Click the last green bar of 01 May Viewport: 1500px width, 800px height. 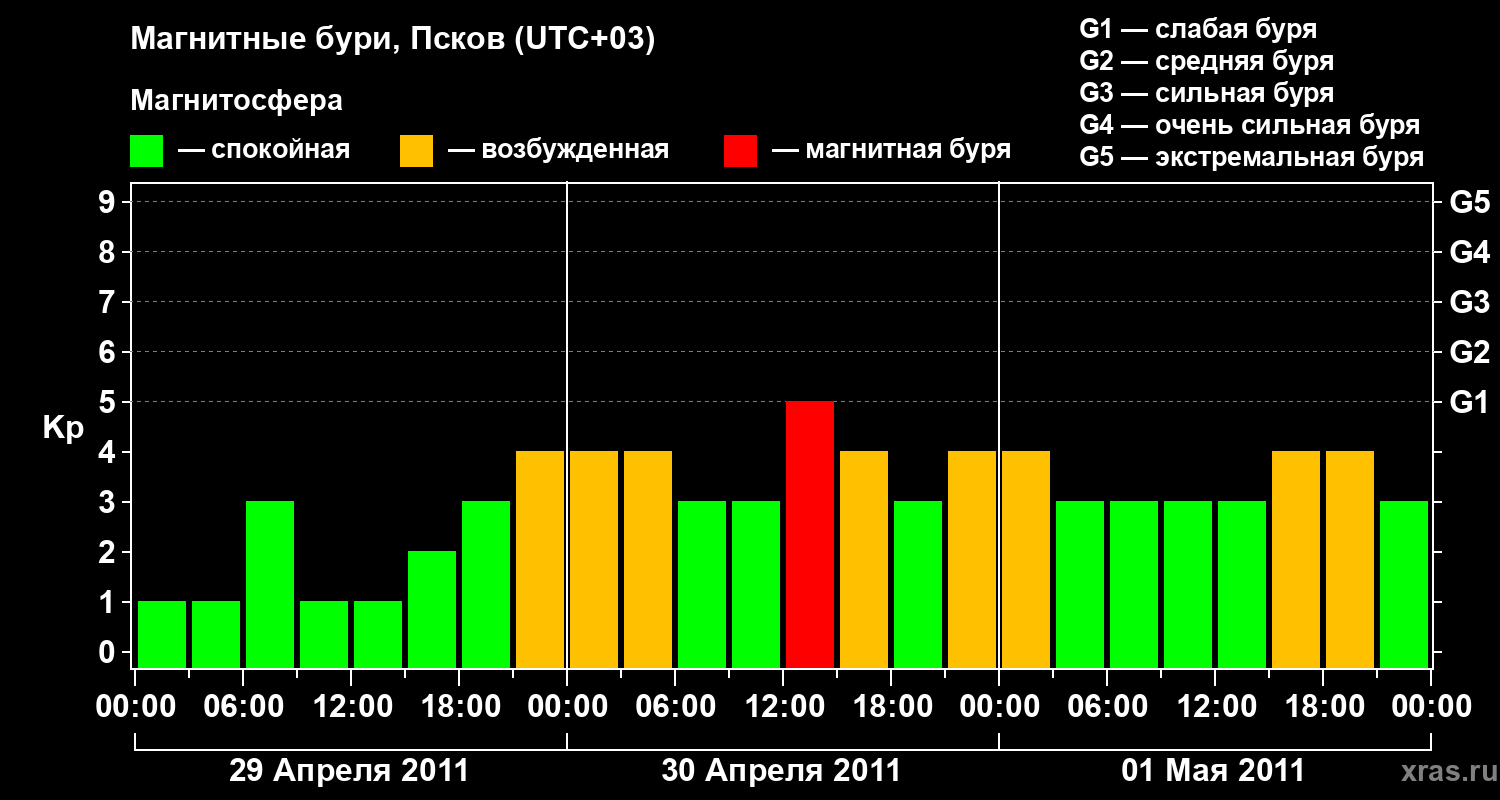click(1404, 584)
